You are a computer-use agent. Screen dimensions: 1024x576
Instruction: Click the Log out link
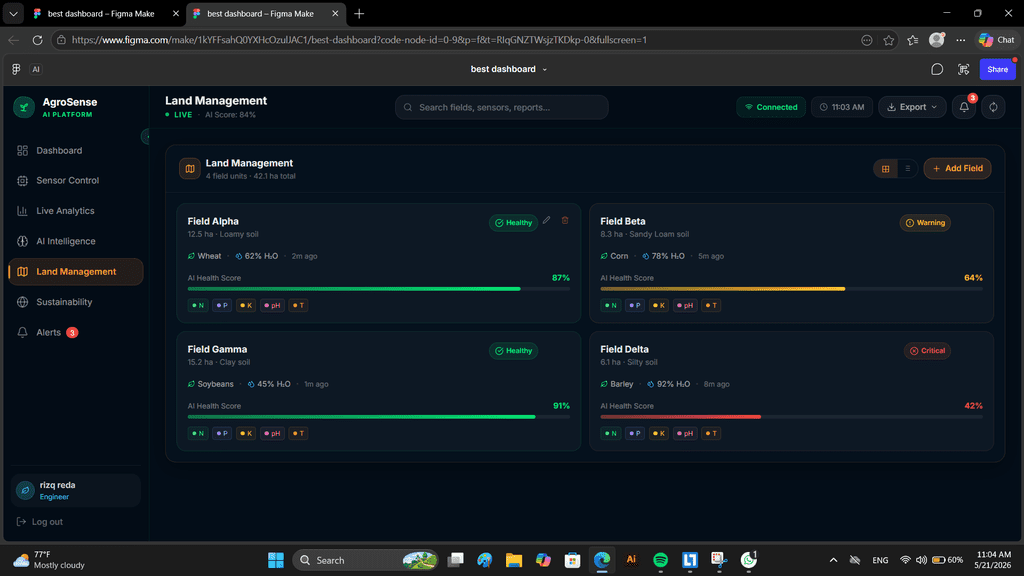pyautogui.click(x=40, y=522)
